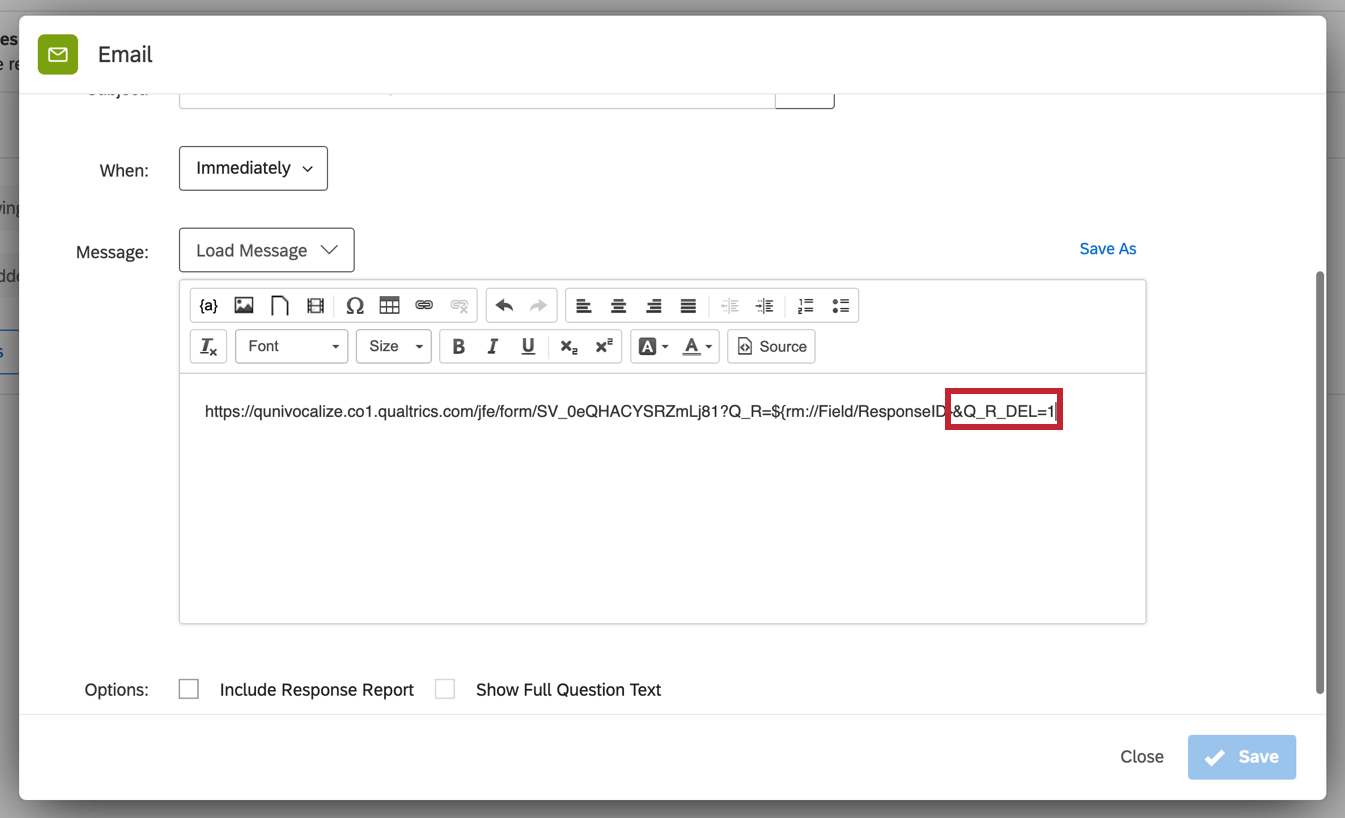This screenshot has width=1345, height=818.
Task: Toggle underline formatting
Action: point(527,346)
